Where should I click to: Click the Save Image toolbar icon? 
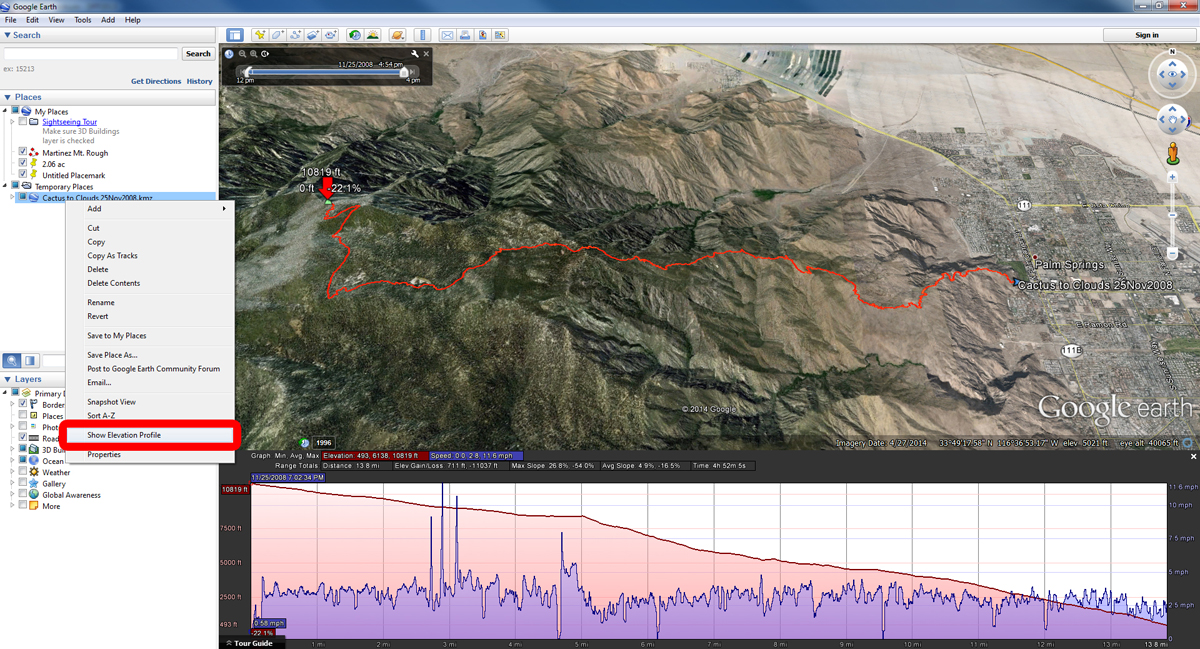pyautogui.click(x=482, y=35)
